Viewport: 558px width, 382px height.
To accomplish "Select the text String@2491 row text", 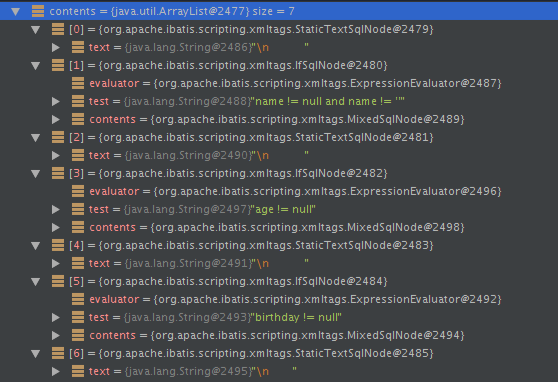I will tap(199, 263).
